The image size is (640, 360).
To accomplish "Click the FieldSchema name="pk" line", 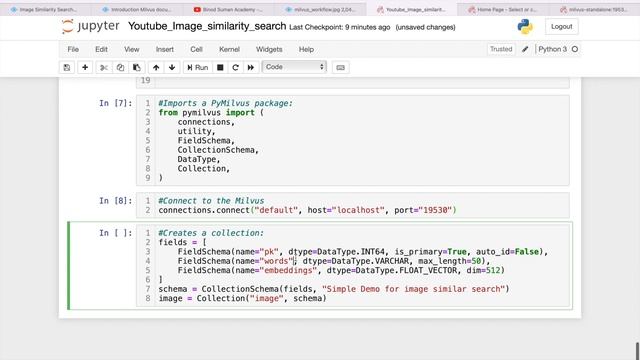I will (362, 252).
